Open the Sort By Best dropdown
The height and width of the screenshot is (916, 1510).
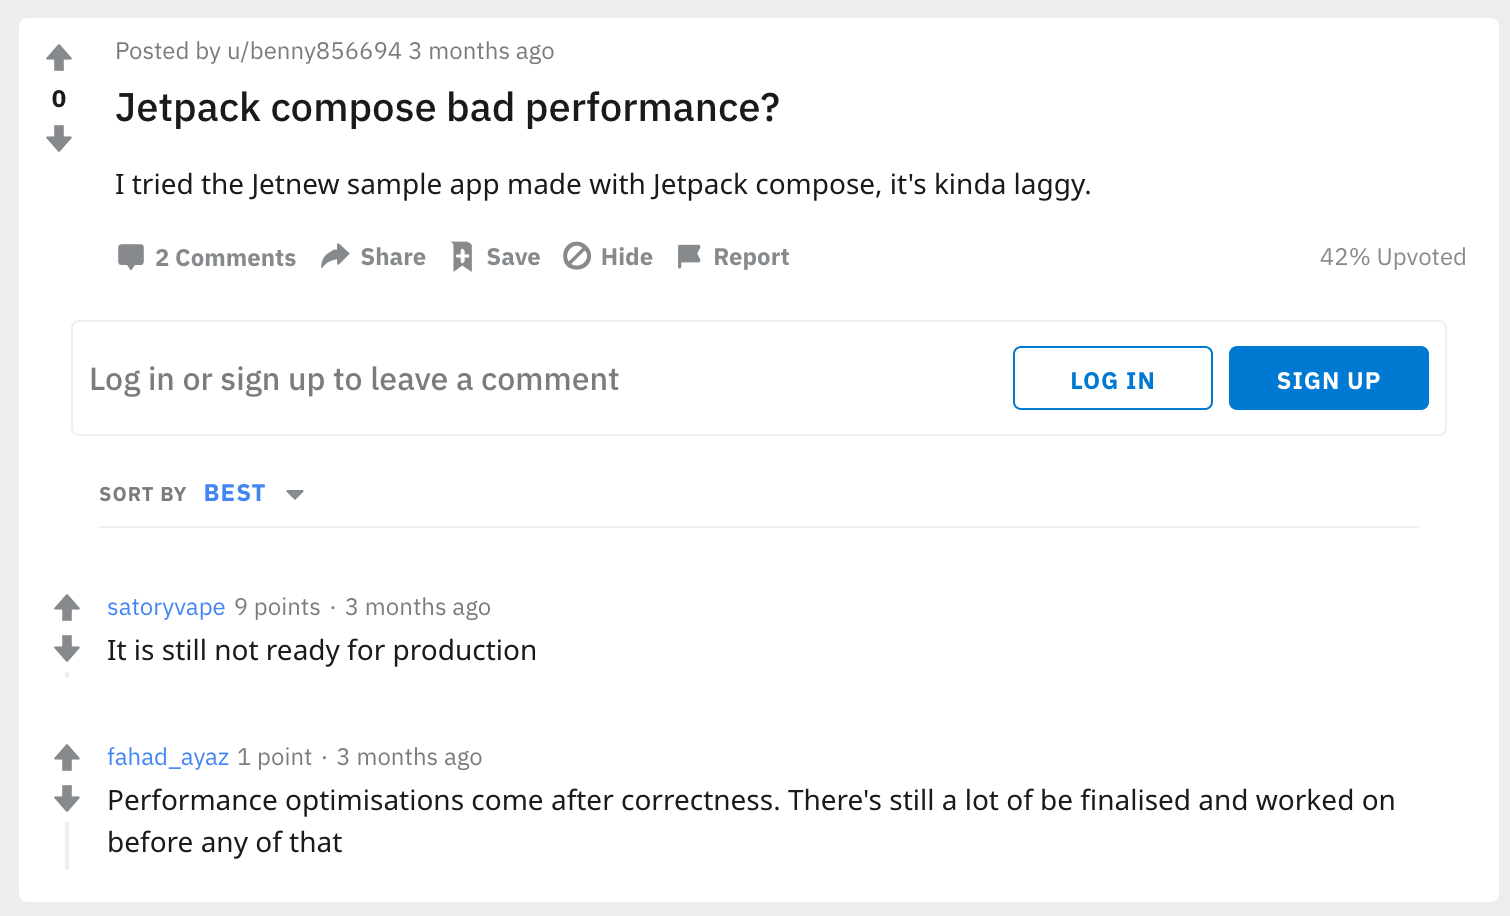[x=234, y=494]
